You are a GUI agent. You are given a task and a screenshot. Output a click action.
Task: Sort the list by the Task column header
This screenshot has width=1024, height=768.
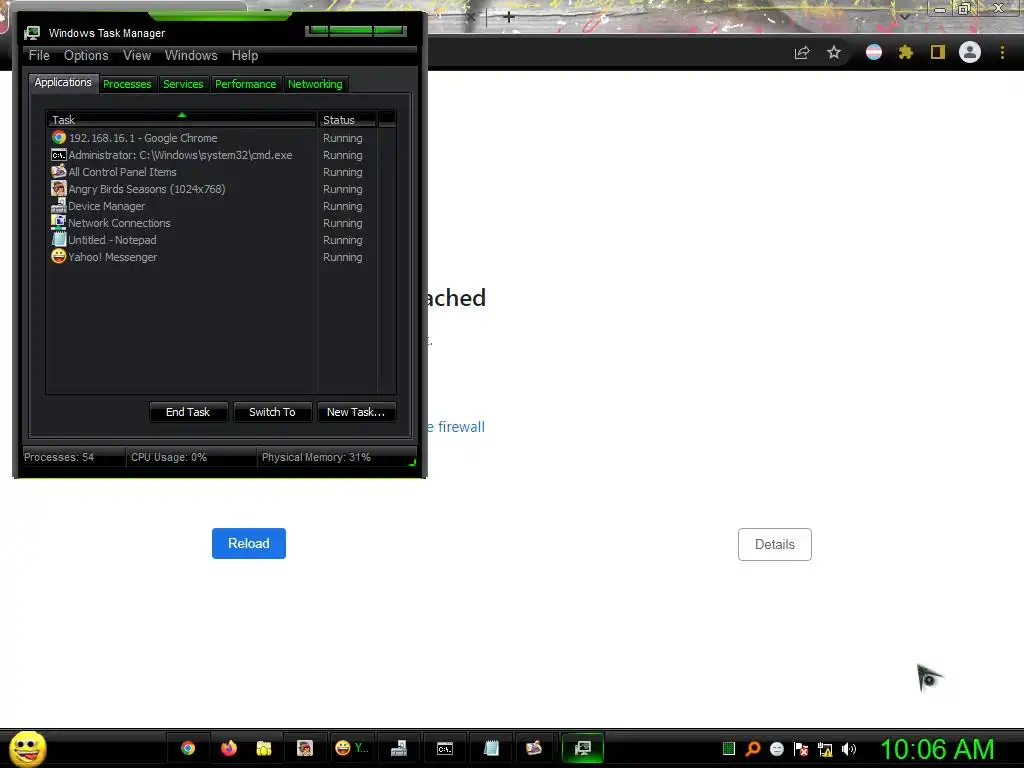coord(181,120)
